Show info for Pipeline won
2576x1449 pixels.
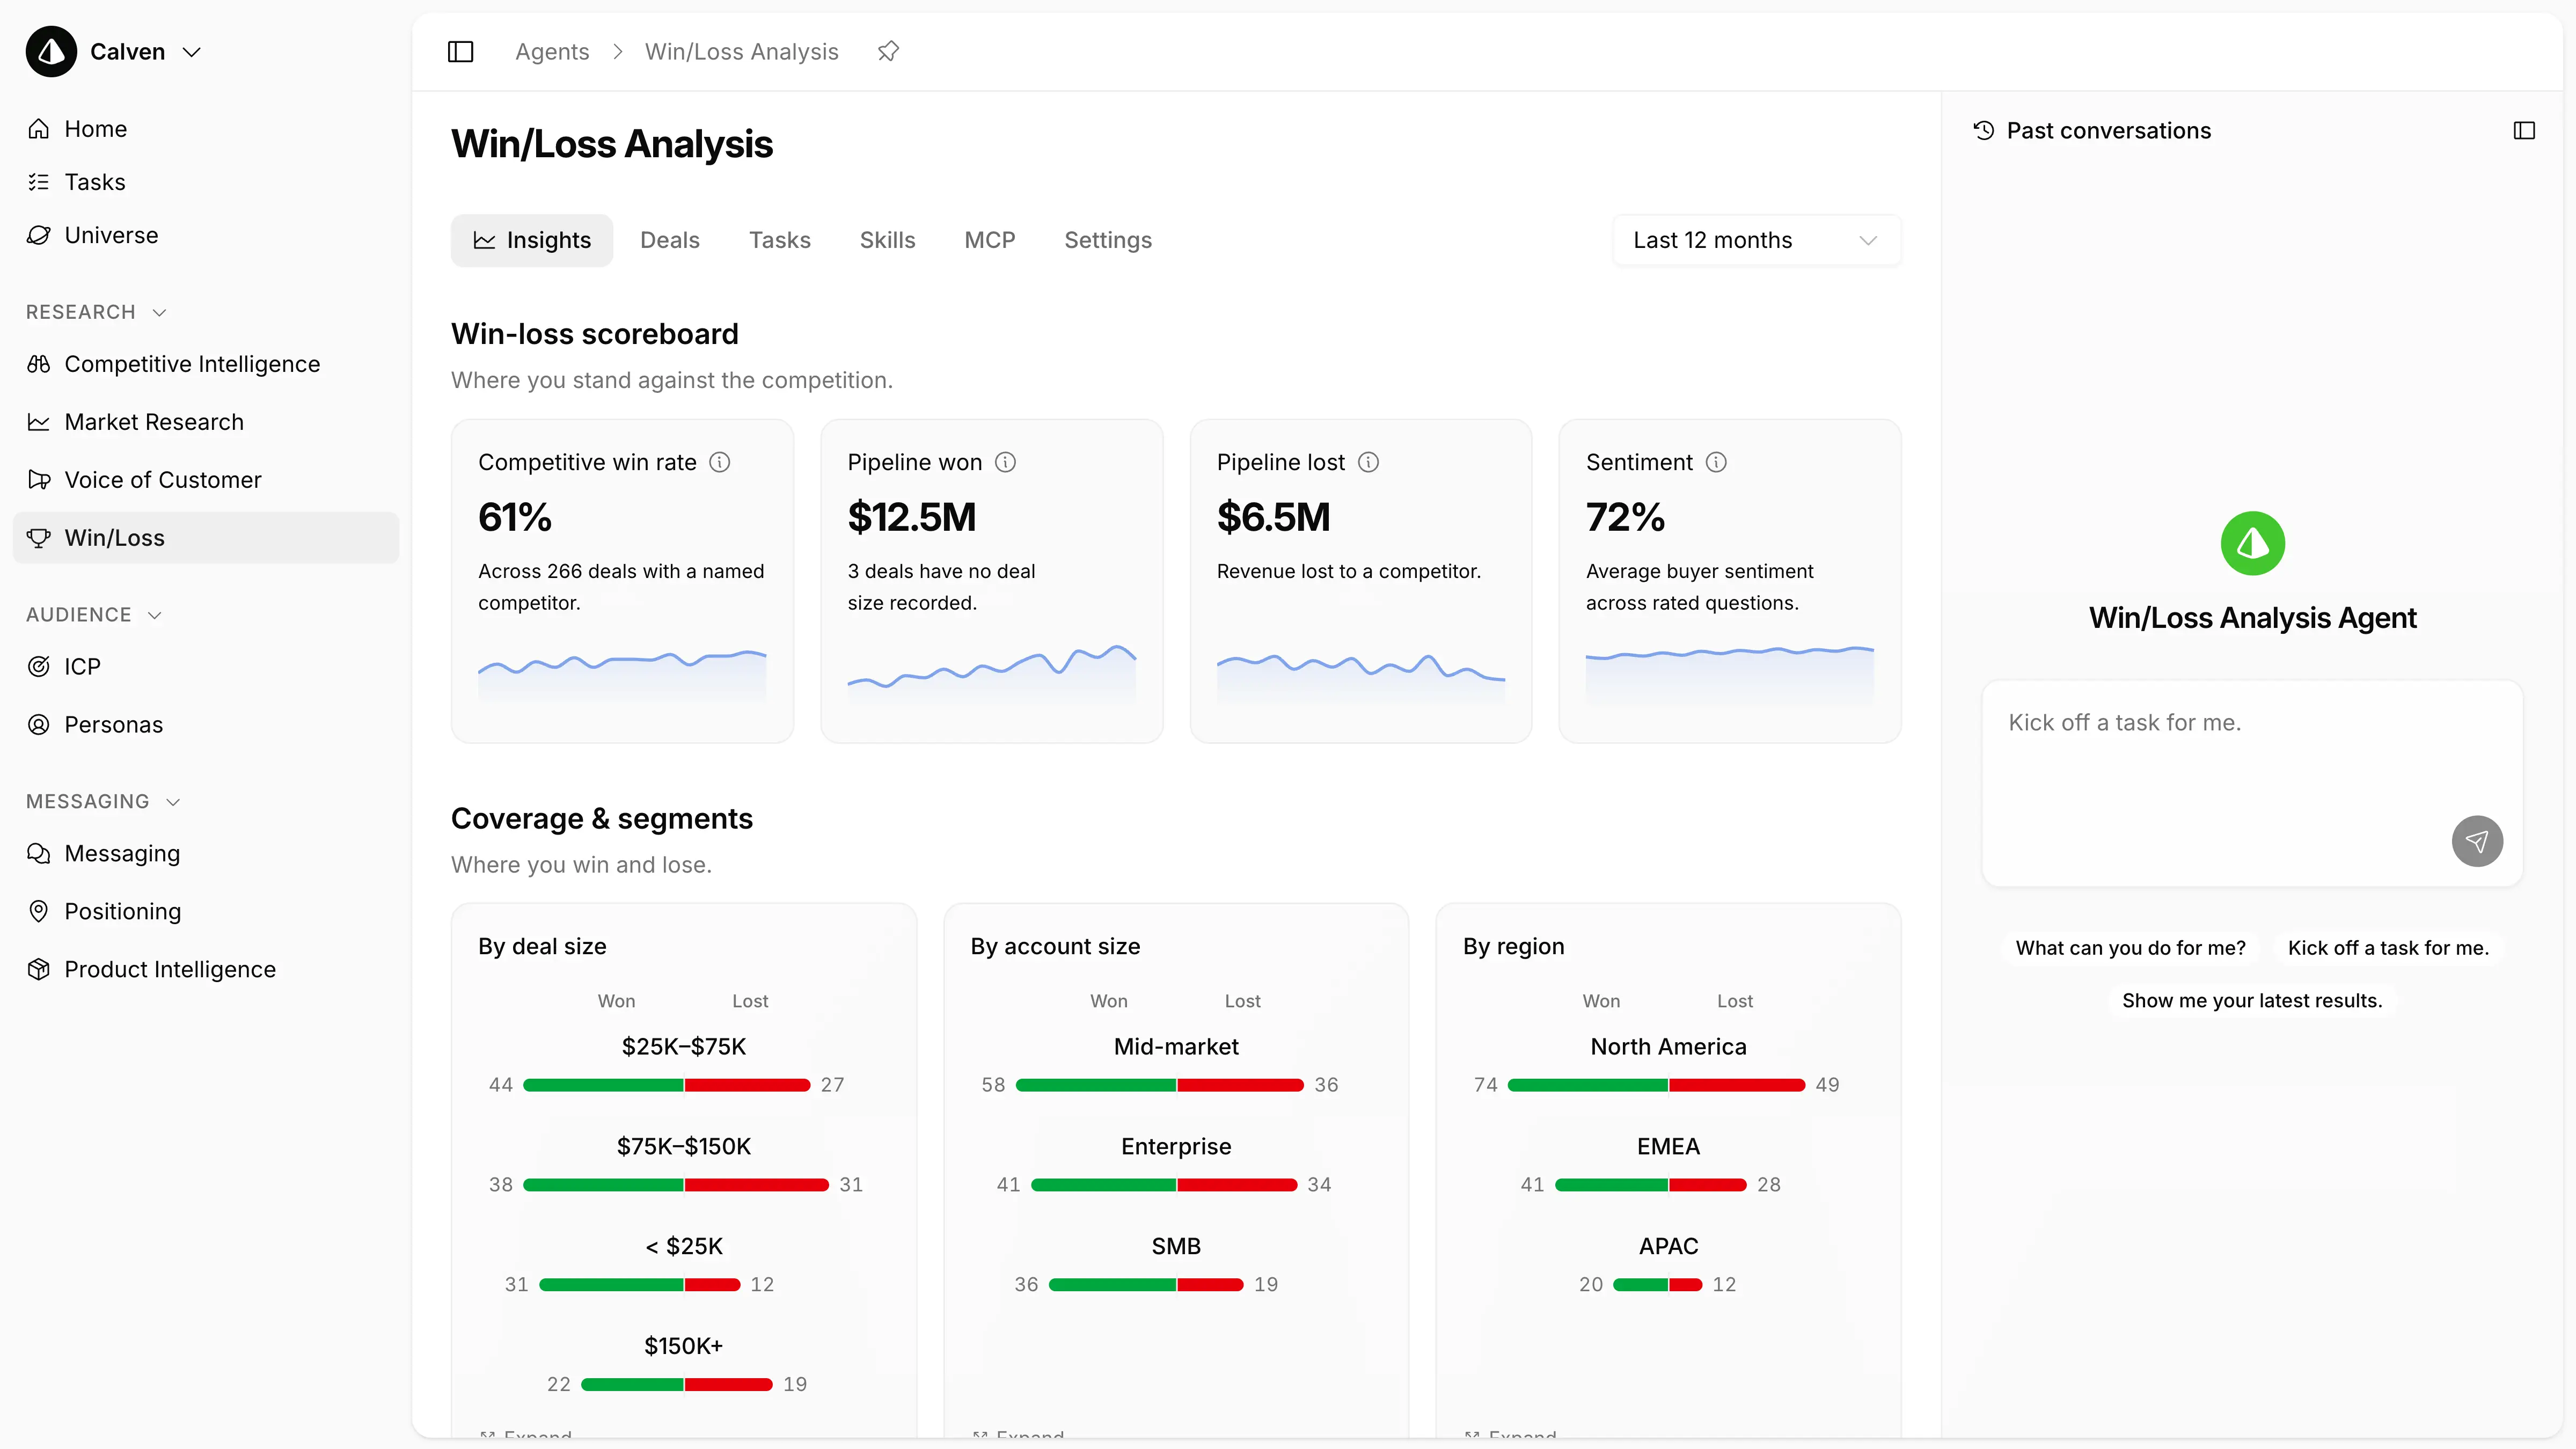coord(1006,462)
